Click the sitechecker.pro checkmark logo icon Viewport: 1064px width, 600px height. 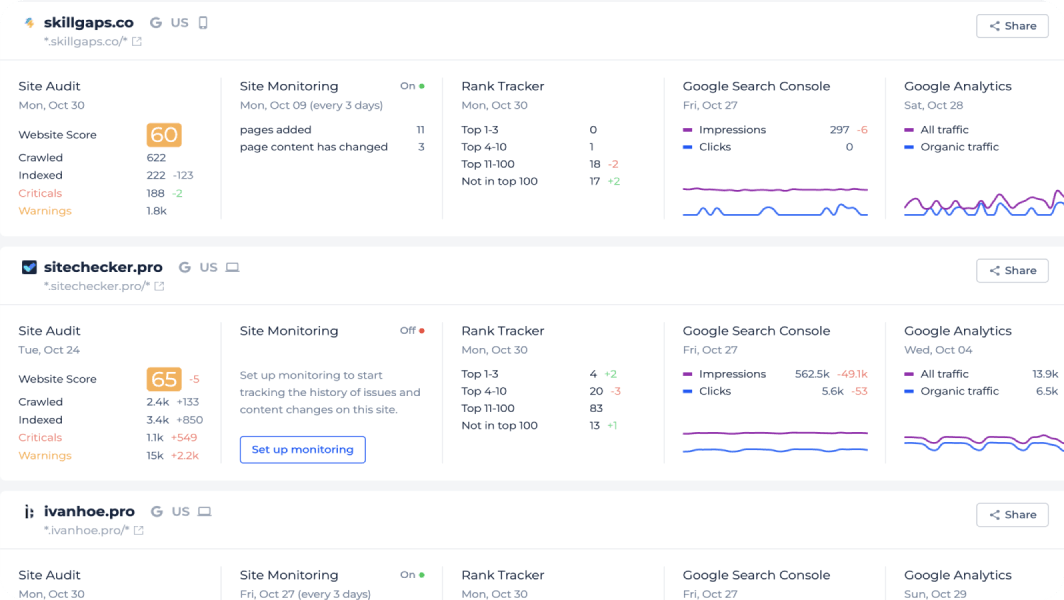point(29,267)
